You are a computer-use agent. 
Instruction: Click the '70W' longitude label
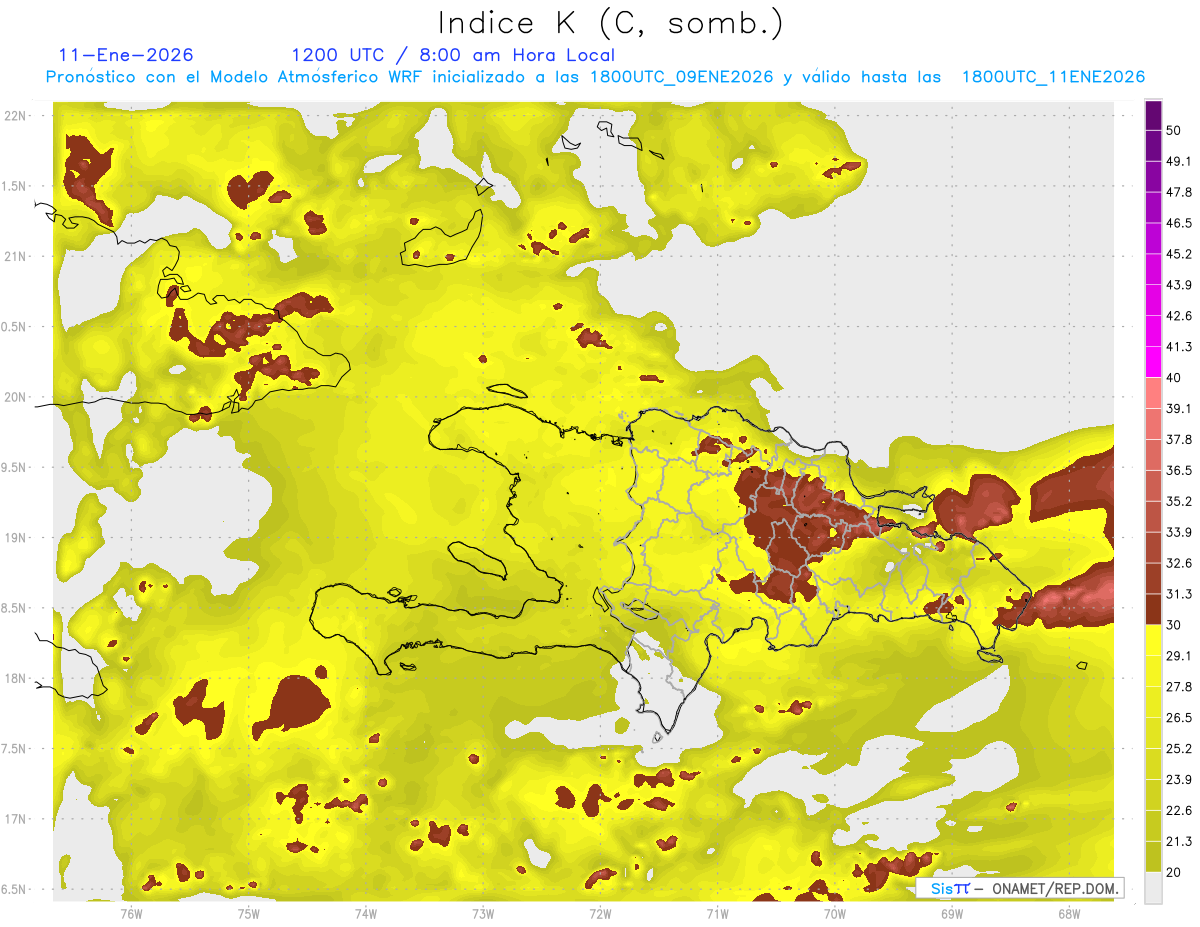click(x=834, y=913)
